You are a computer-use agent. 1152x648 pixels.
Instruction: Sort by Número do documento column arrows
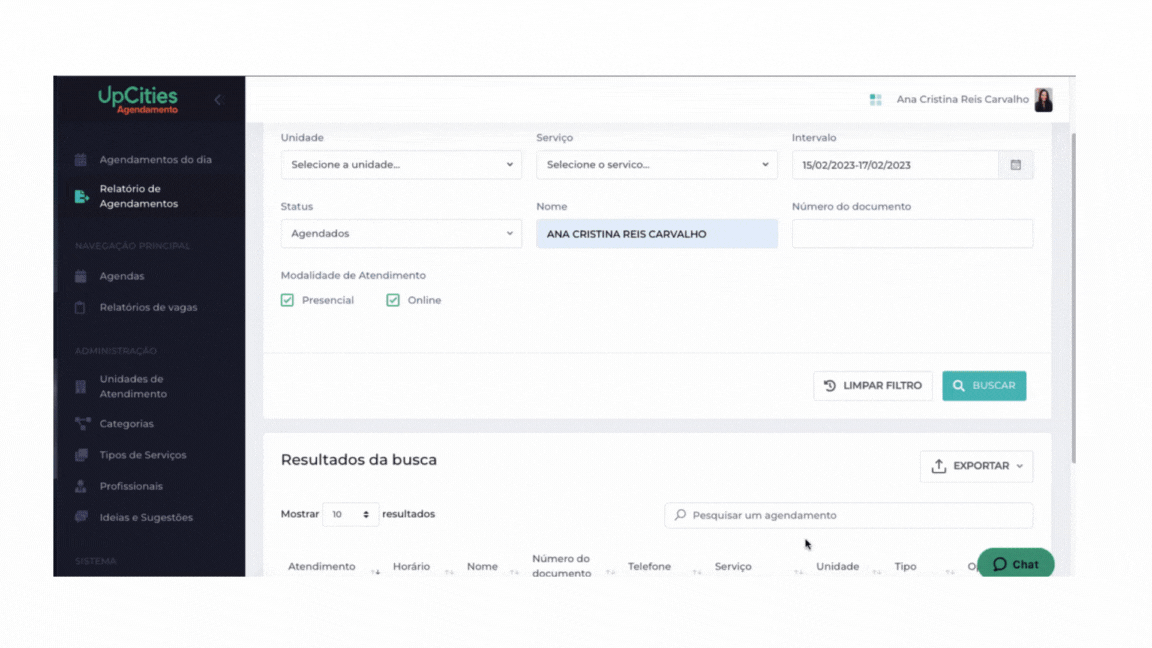tap(610, 571)
